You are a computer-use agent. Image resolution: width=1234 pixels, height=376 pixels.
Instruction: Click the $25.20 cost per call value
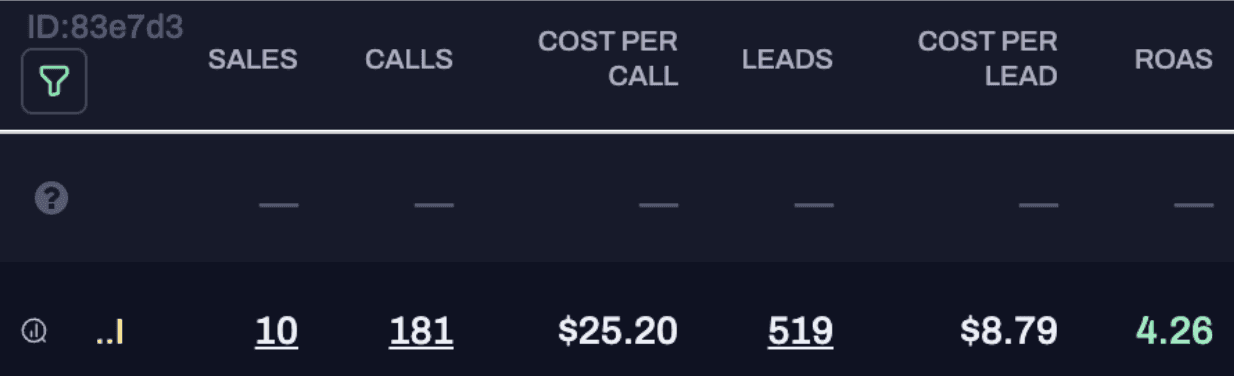coord(618,330)
